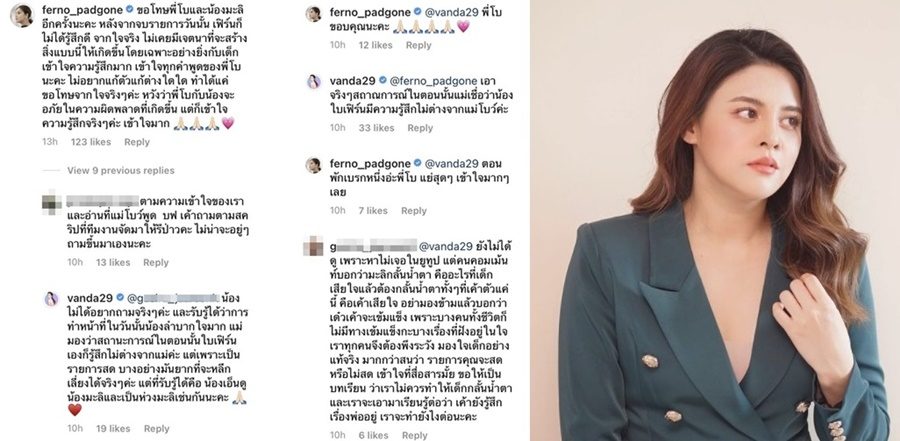Reply to the comment with 13 likes
Screen dimensions: 900x441
click(x=156, y=262)
